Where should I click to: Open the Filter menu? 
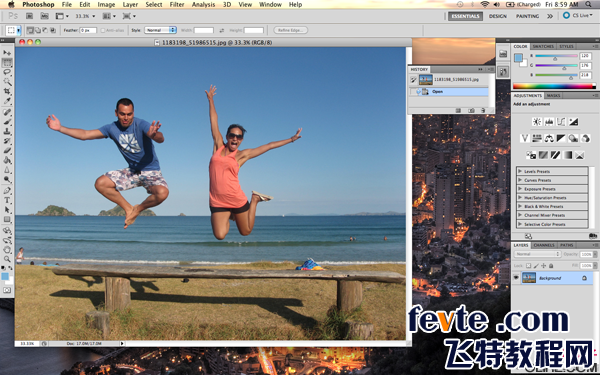pyautogui.click(x=177, y=5)
